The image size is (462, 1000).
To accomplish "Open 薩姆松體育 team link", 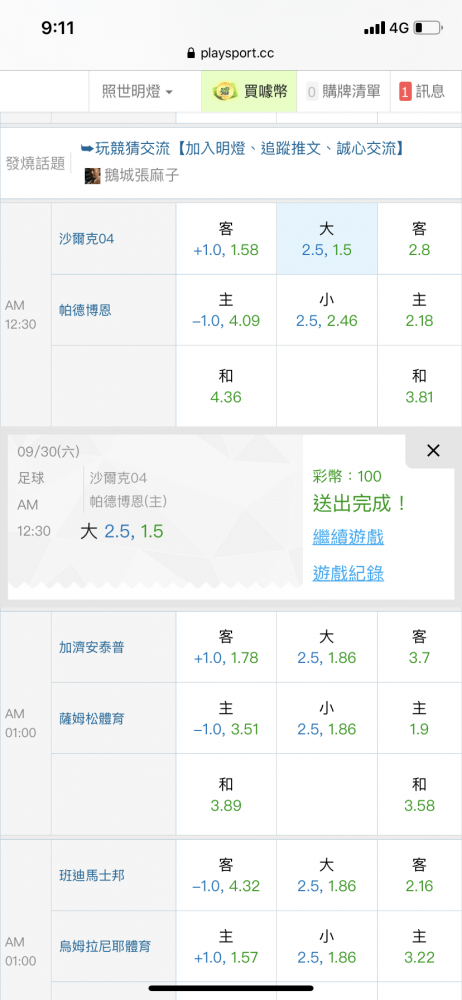I will coord(92,719).
